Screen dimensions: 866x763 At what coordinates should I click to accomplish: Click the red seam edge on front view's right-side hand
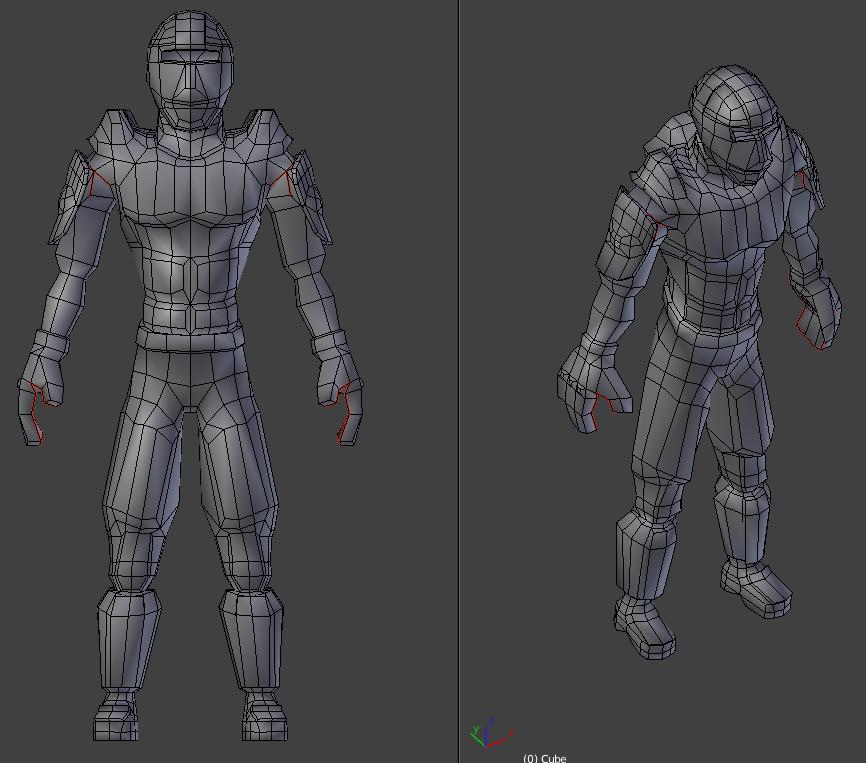(344, 411)
